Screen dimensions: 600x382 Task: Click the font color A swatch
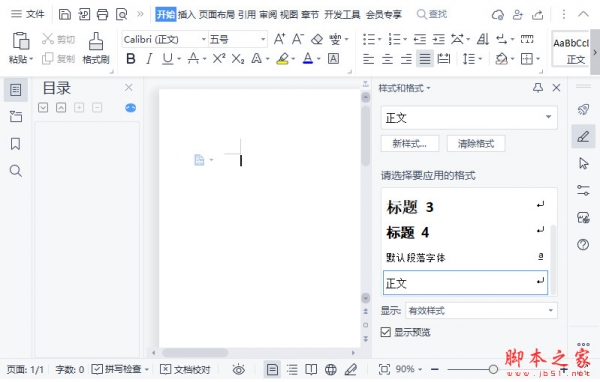pyautogui.click(x=308, y=59)
